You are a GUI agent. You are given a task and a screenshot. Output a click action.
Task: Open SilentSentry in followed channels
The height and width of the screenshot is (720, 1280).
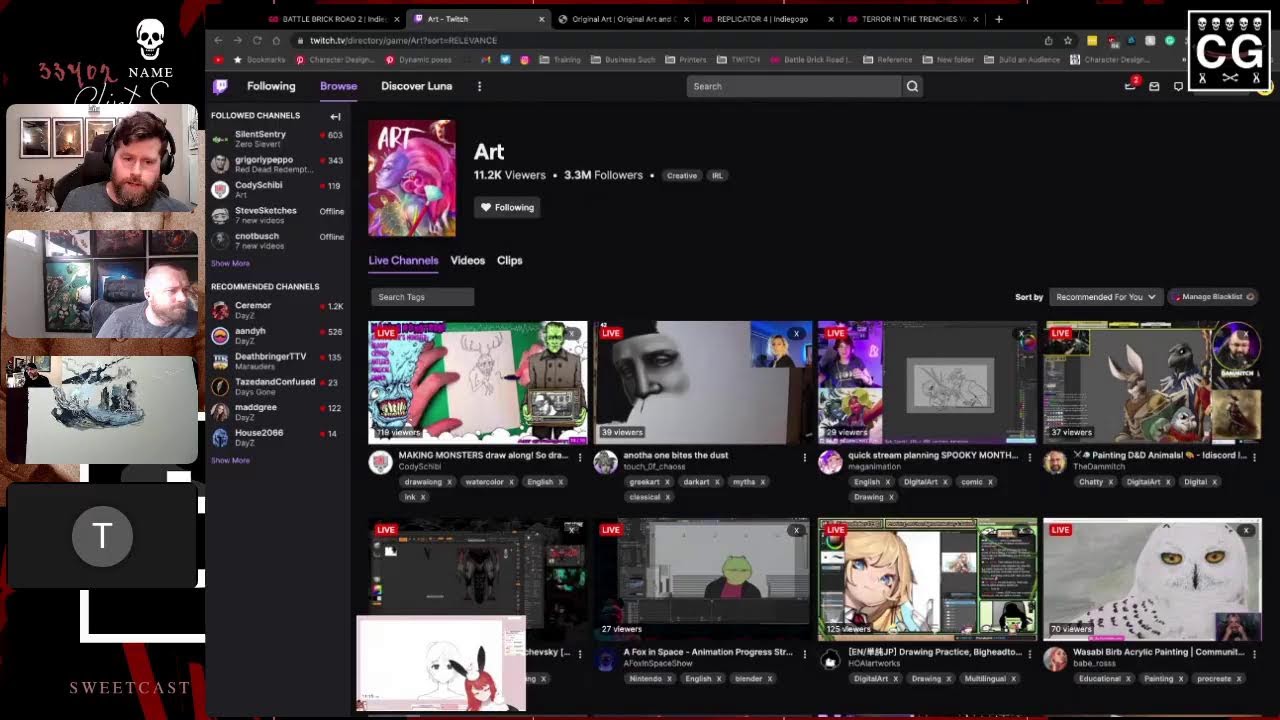pyautogui.click(x=260, y=135)
